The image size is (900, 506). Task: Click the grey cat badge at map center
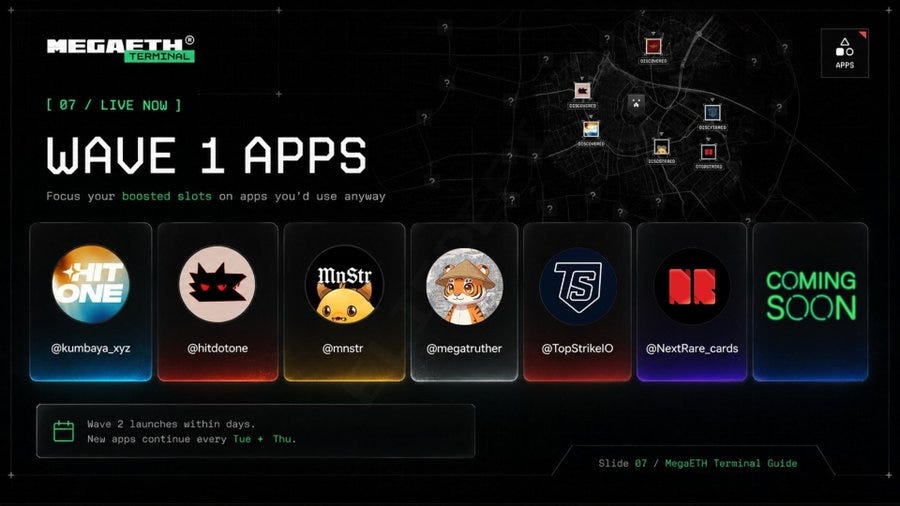[636, 104]
